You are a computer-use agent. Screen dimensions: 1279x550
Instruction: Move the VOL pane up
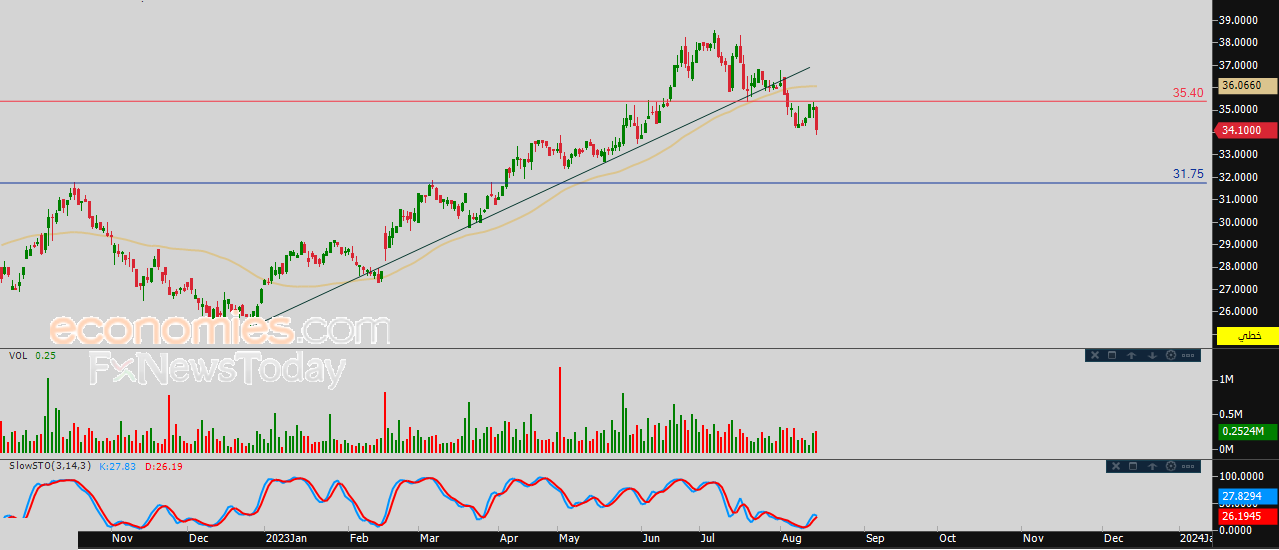[1131, 355]
